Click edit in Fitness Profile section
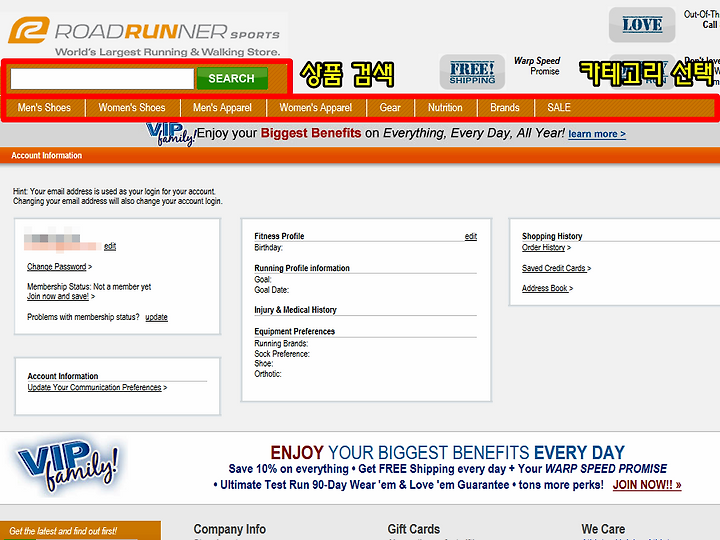 [x=471, y=236]
